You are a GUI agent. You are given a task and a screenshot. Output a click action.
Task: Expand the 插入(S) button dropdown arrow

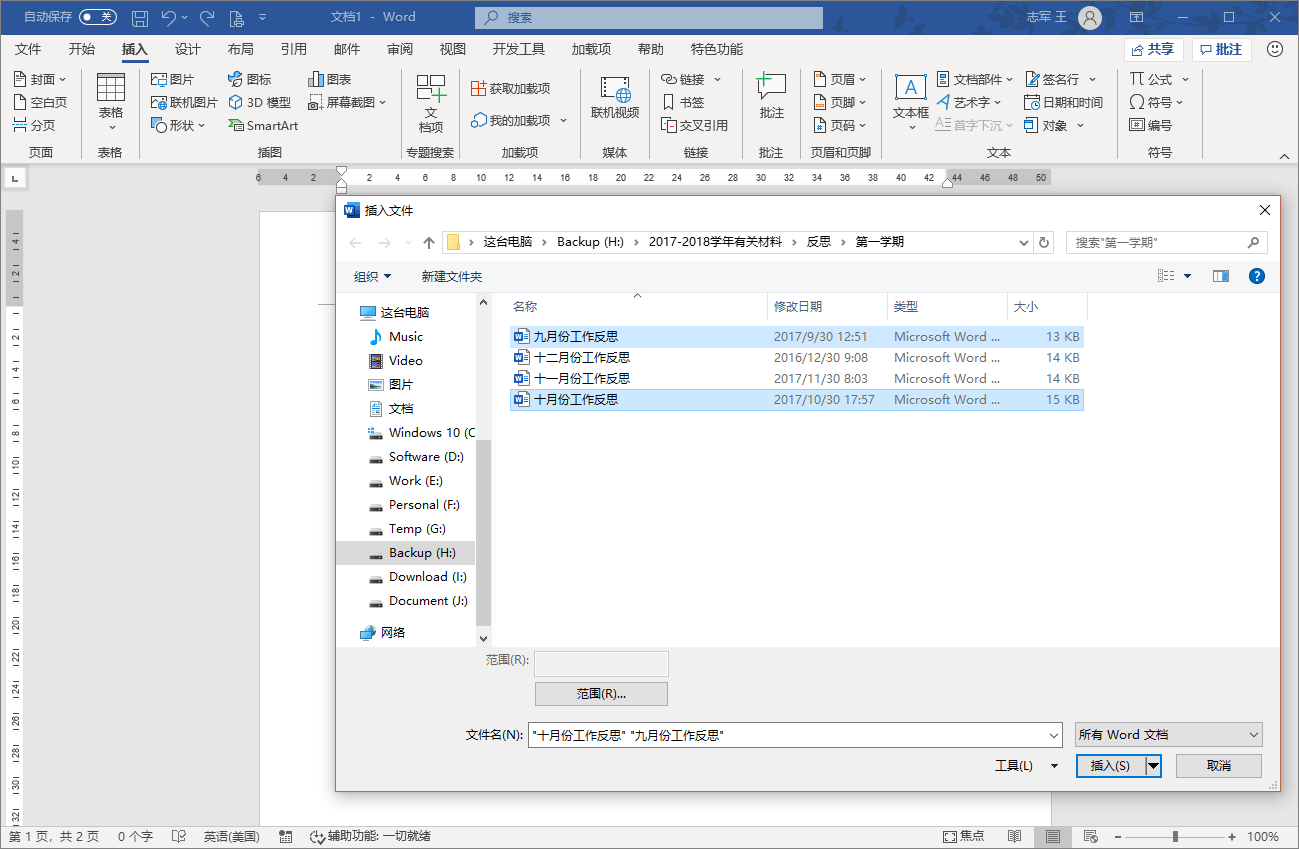coord(1153,766)
